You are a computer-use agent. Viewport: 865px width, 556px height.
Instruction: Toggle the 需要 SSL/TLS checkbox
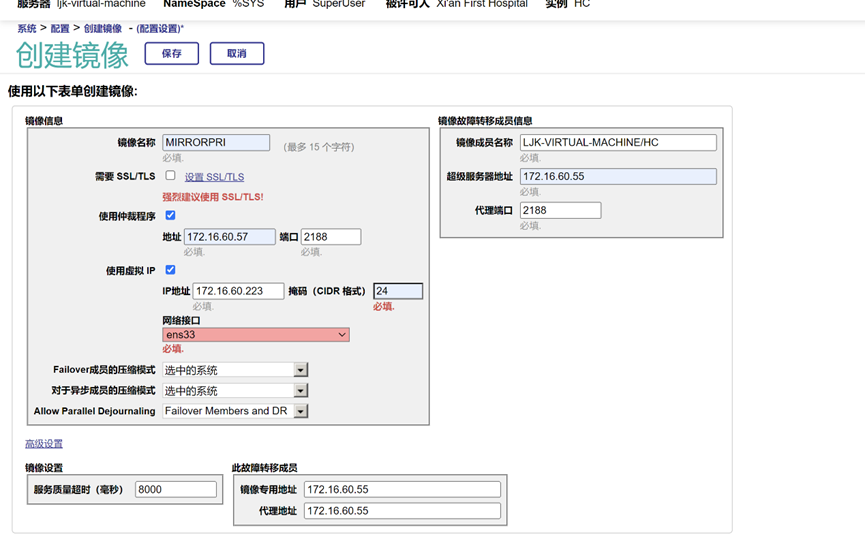click(x=170, y=176)
